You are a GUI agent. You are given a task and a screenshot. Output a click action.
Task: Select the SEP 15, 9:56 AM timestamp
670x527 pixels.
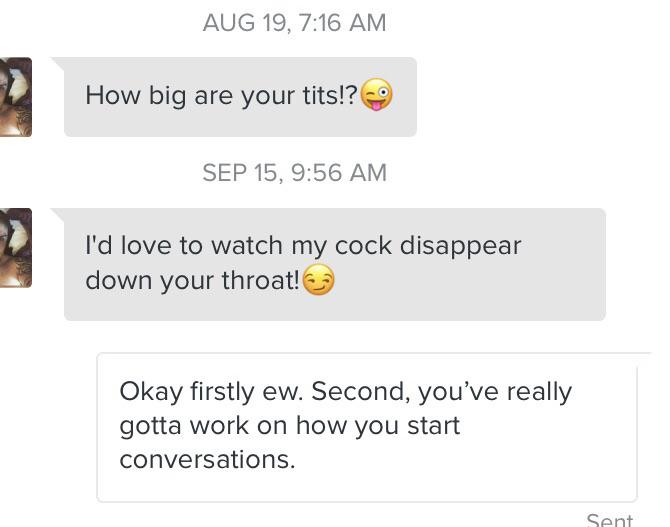(294, 173)
